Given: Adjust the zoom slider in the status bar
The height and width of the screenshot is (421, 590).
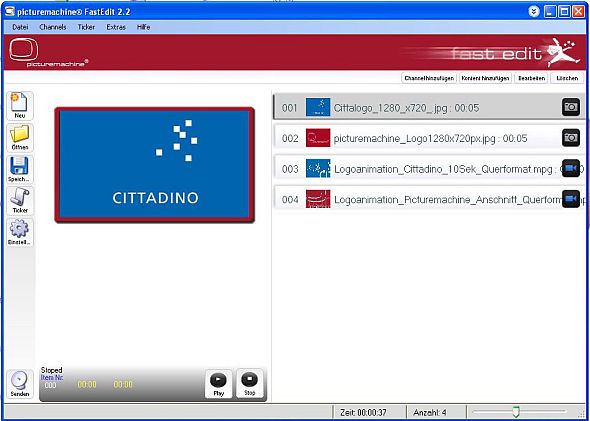Looking at the screenshot, I should 516,412.
